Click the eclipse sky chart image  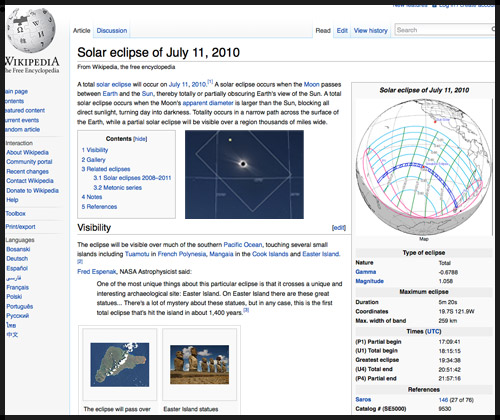pos(244,174)
